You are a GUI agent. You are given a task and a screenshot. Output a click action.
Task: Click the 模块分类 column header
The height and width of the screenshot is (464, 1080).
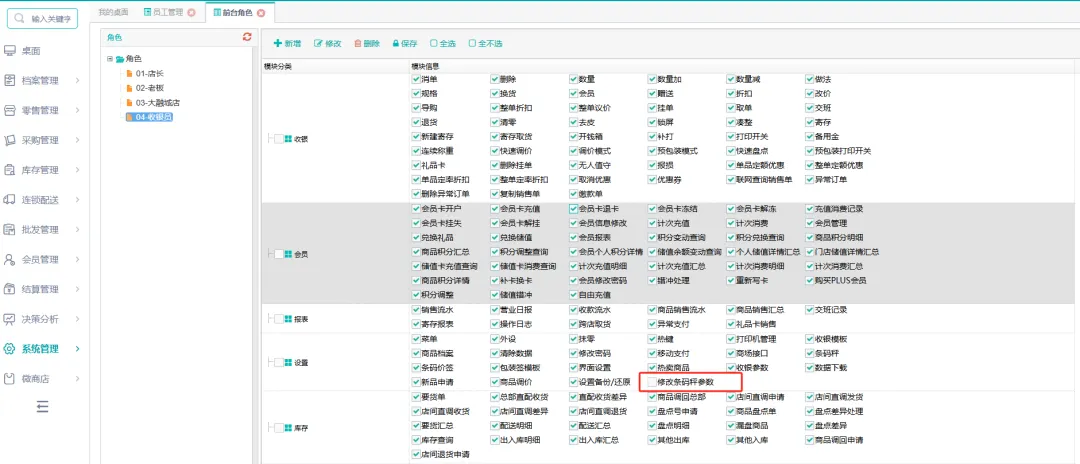click(278, 66)
